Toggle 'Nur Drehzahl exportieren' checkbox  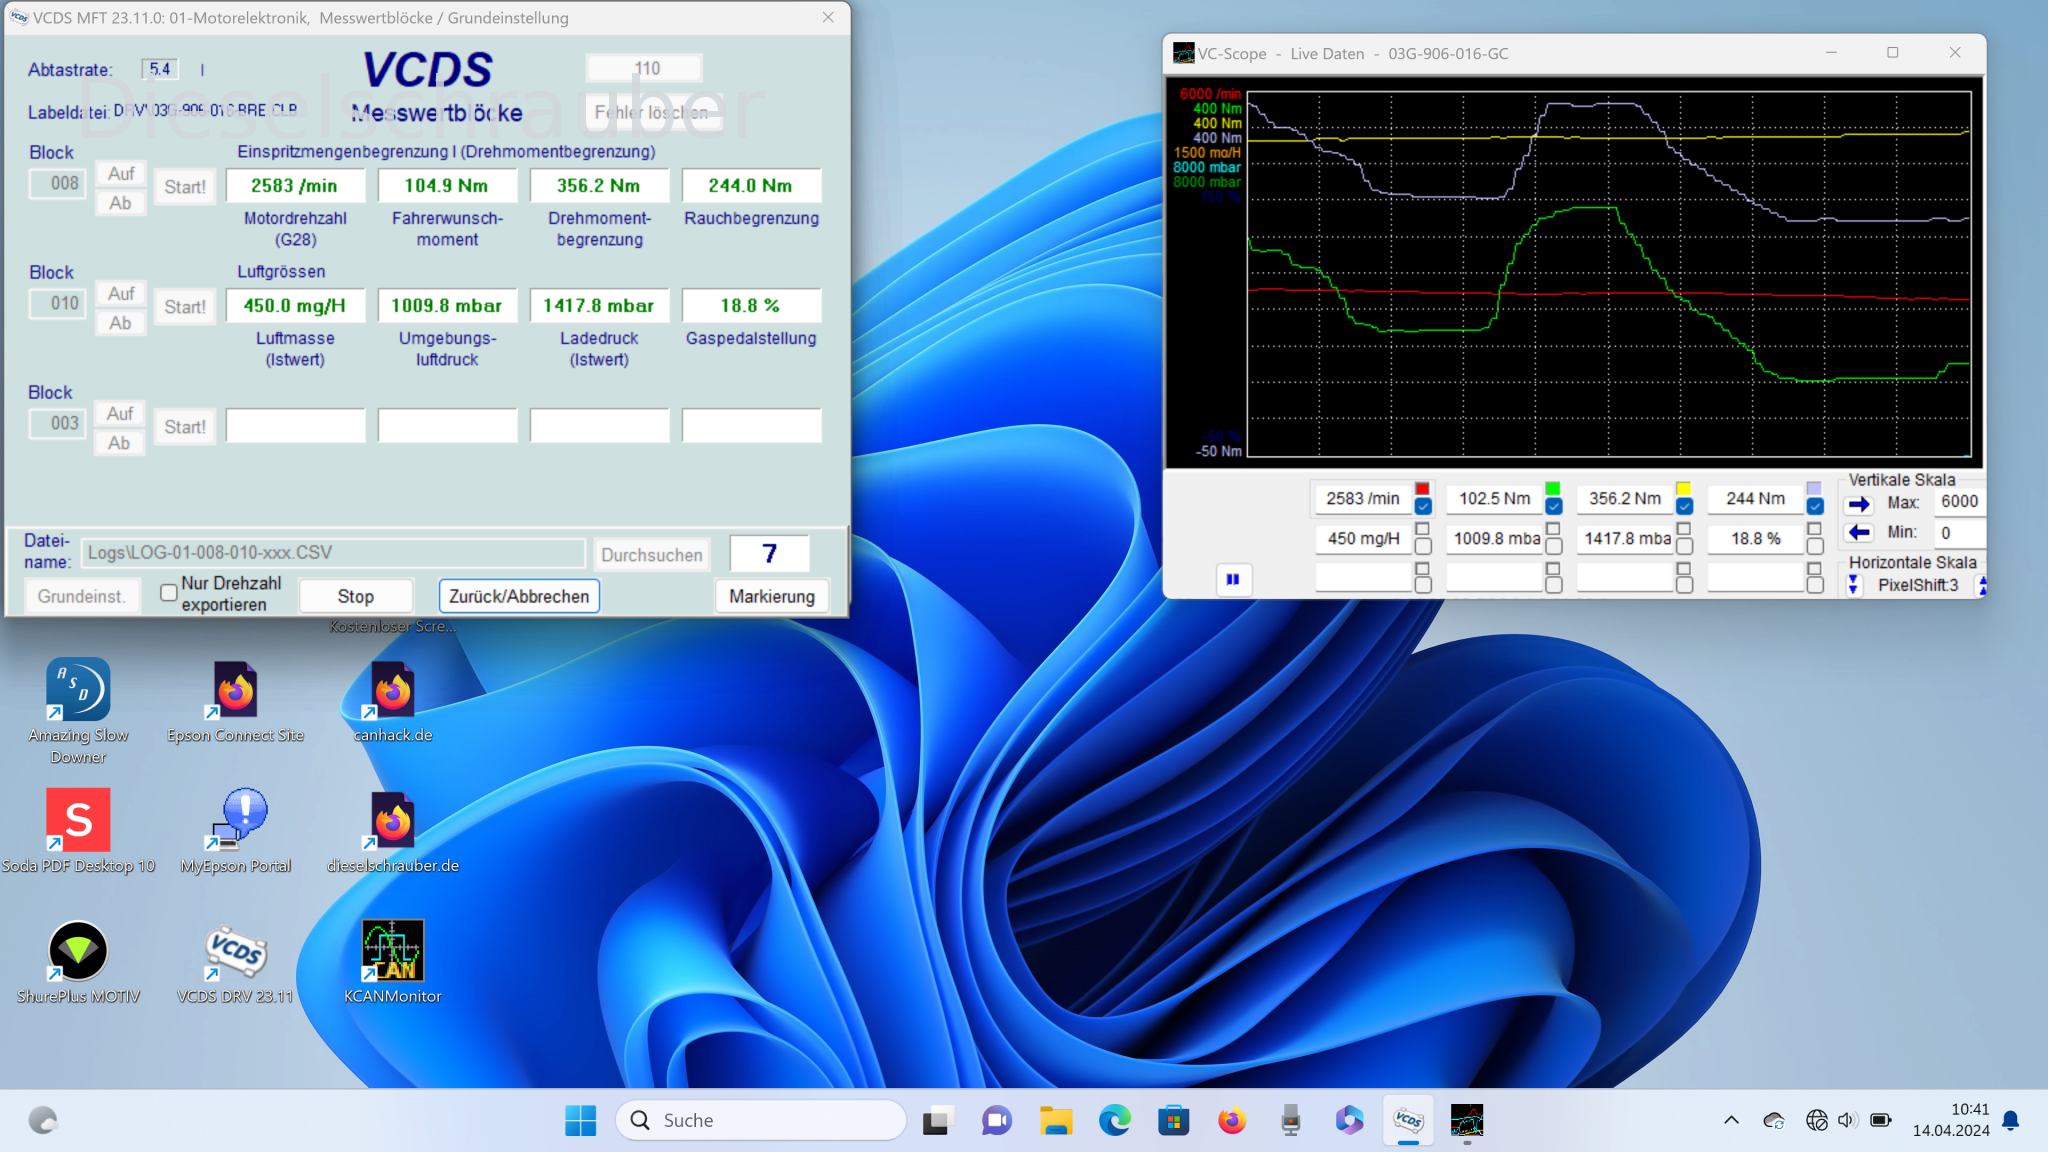pos(167,592)
